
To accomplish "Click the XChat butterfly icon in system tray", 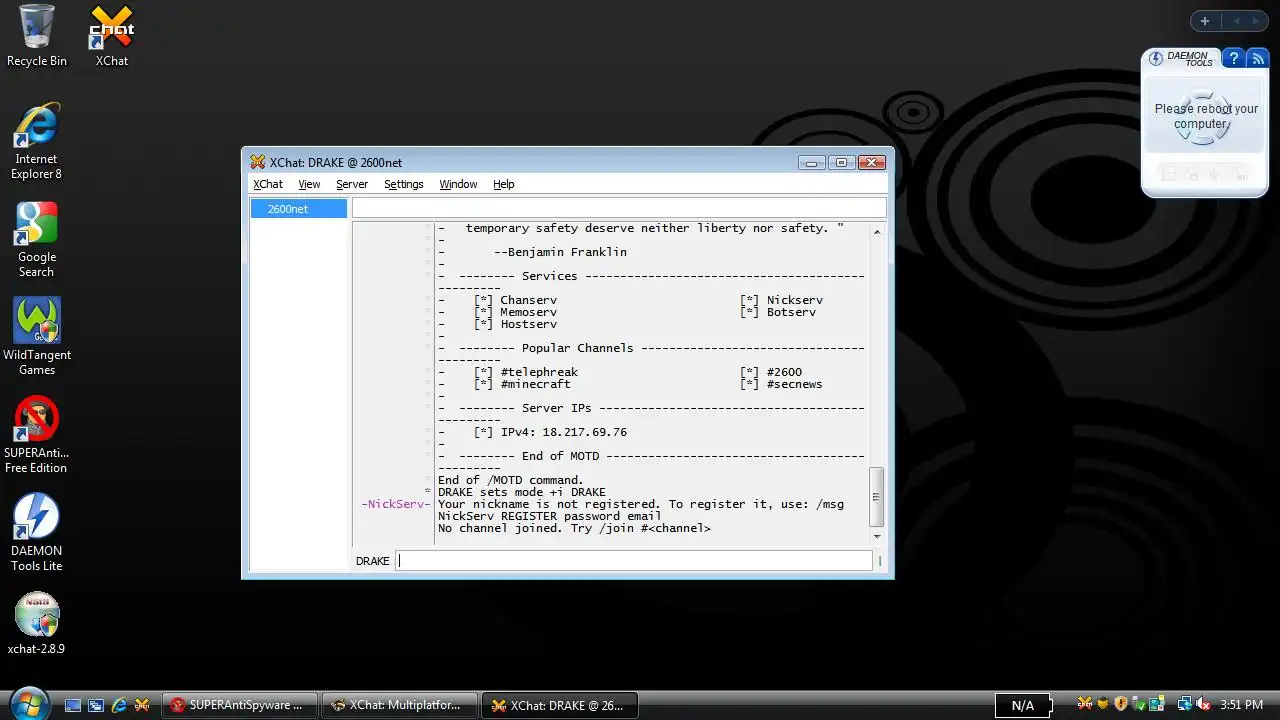I will [x=1084, y=704].
